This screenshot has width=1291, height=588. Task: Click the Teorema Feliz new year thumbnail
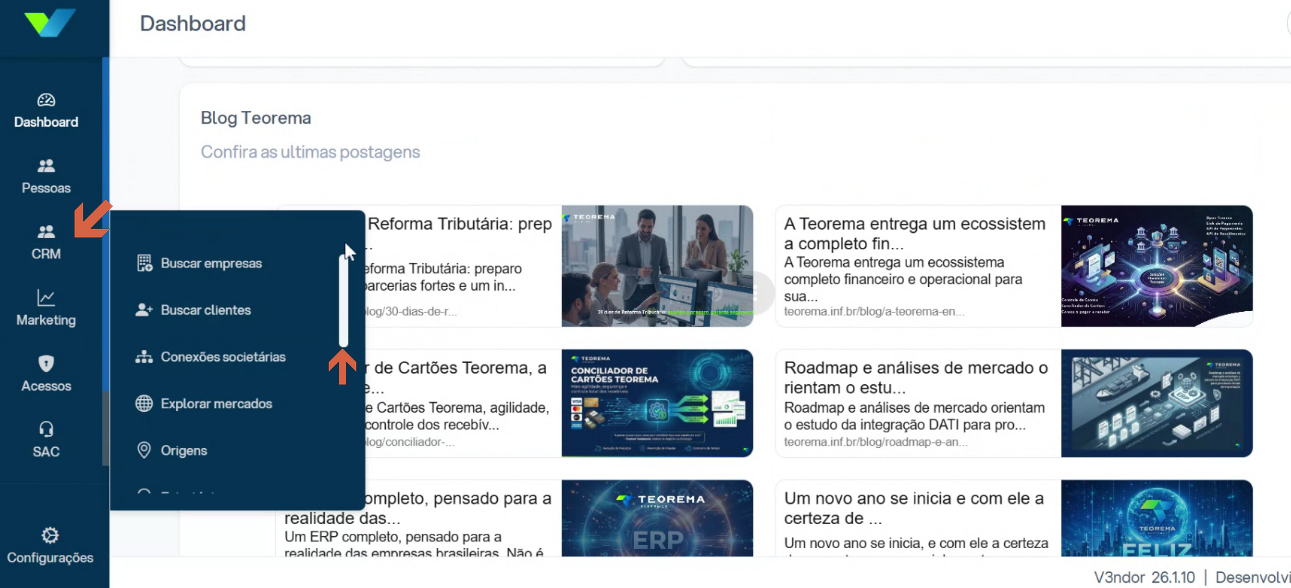tap(1157, 518)
